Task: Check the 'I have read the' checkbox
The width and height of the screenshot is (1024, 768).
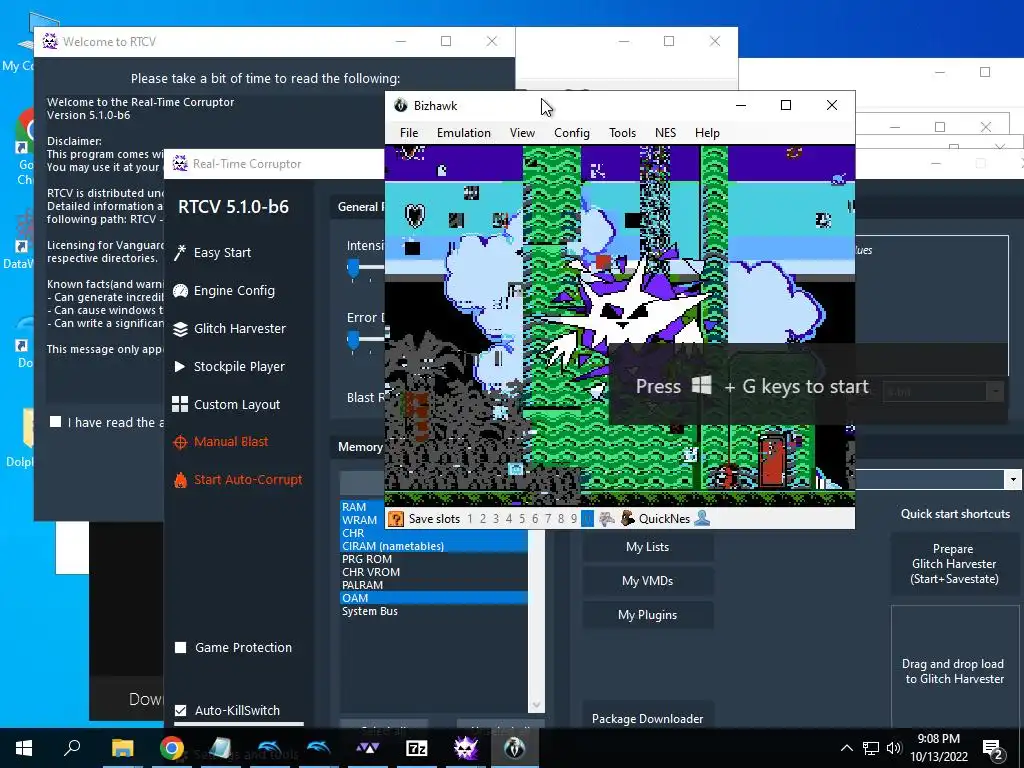Action: [56, 422]
